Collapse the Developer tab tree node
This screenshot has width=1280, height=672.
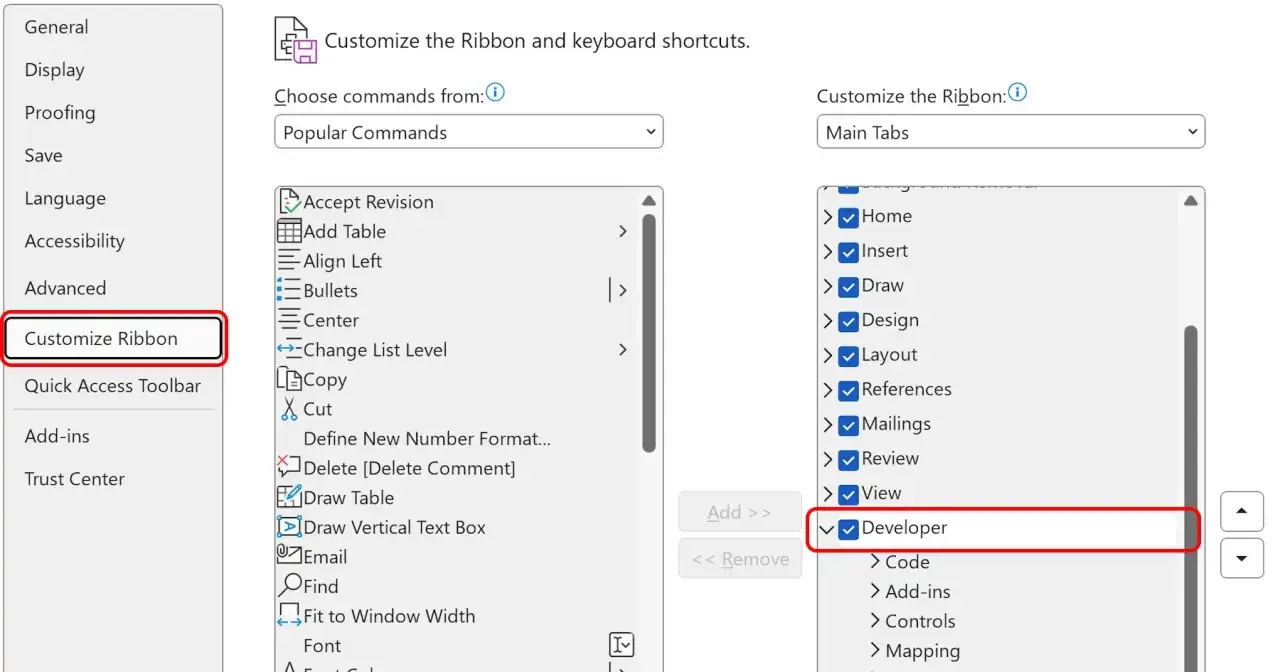pos(827,529)
